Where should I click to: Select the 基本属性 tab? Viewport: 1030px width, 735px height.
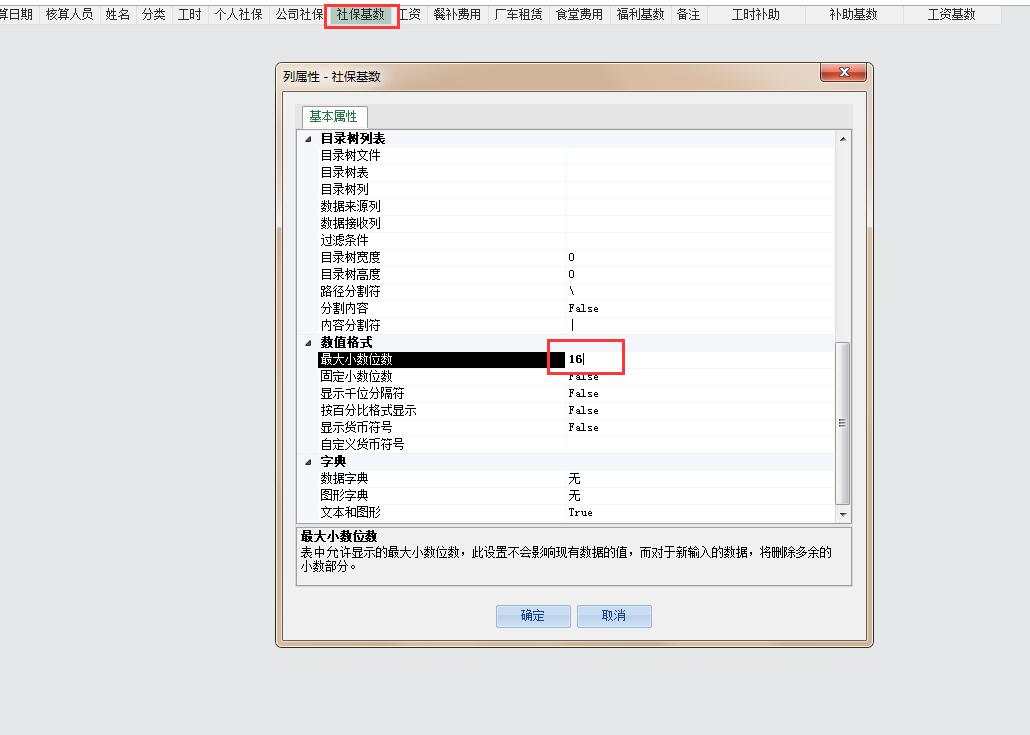coord(333,116)
